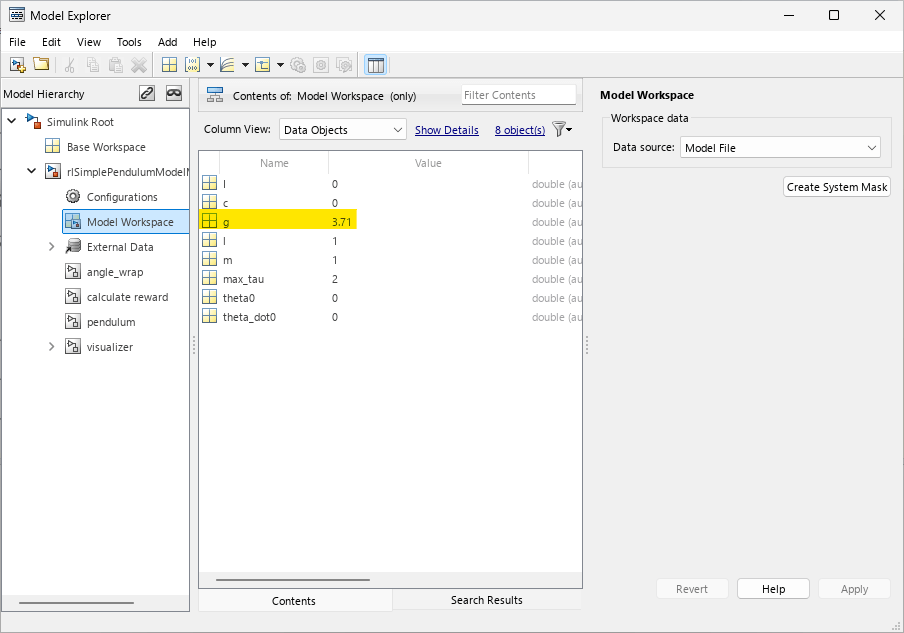Image resolution: width=904 pixels, height=633 pixels.
Task: Click the Add MATLAB Variable grid icon
Action: [169, 65]
